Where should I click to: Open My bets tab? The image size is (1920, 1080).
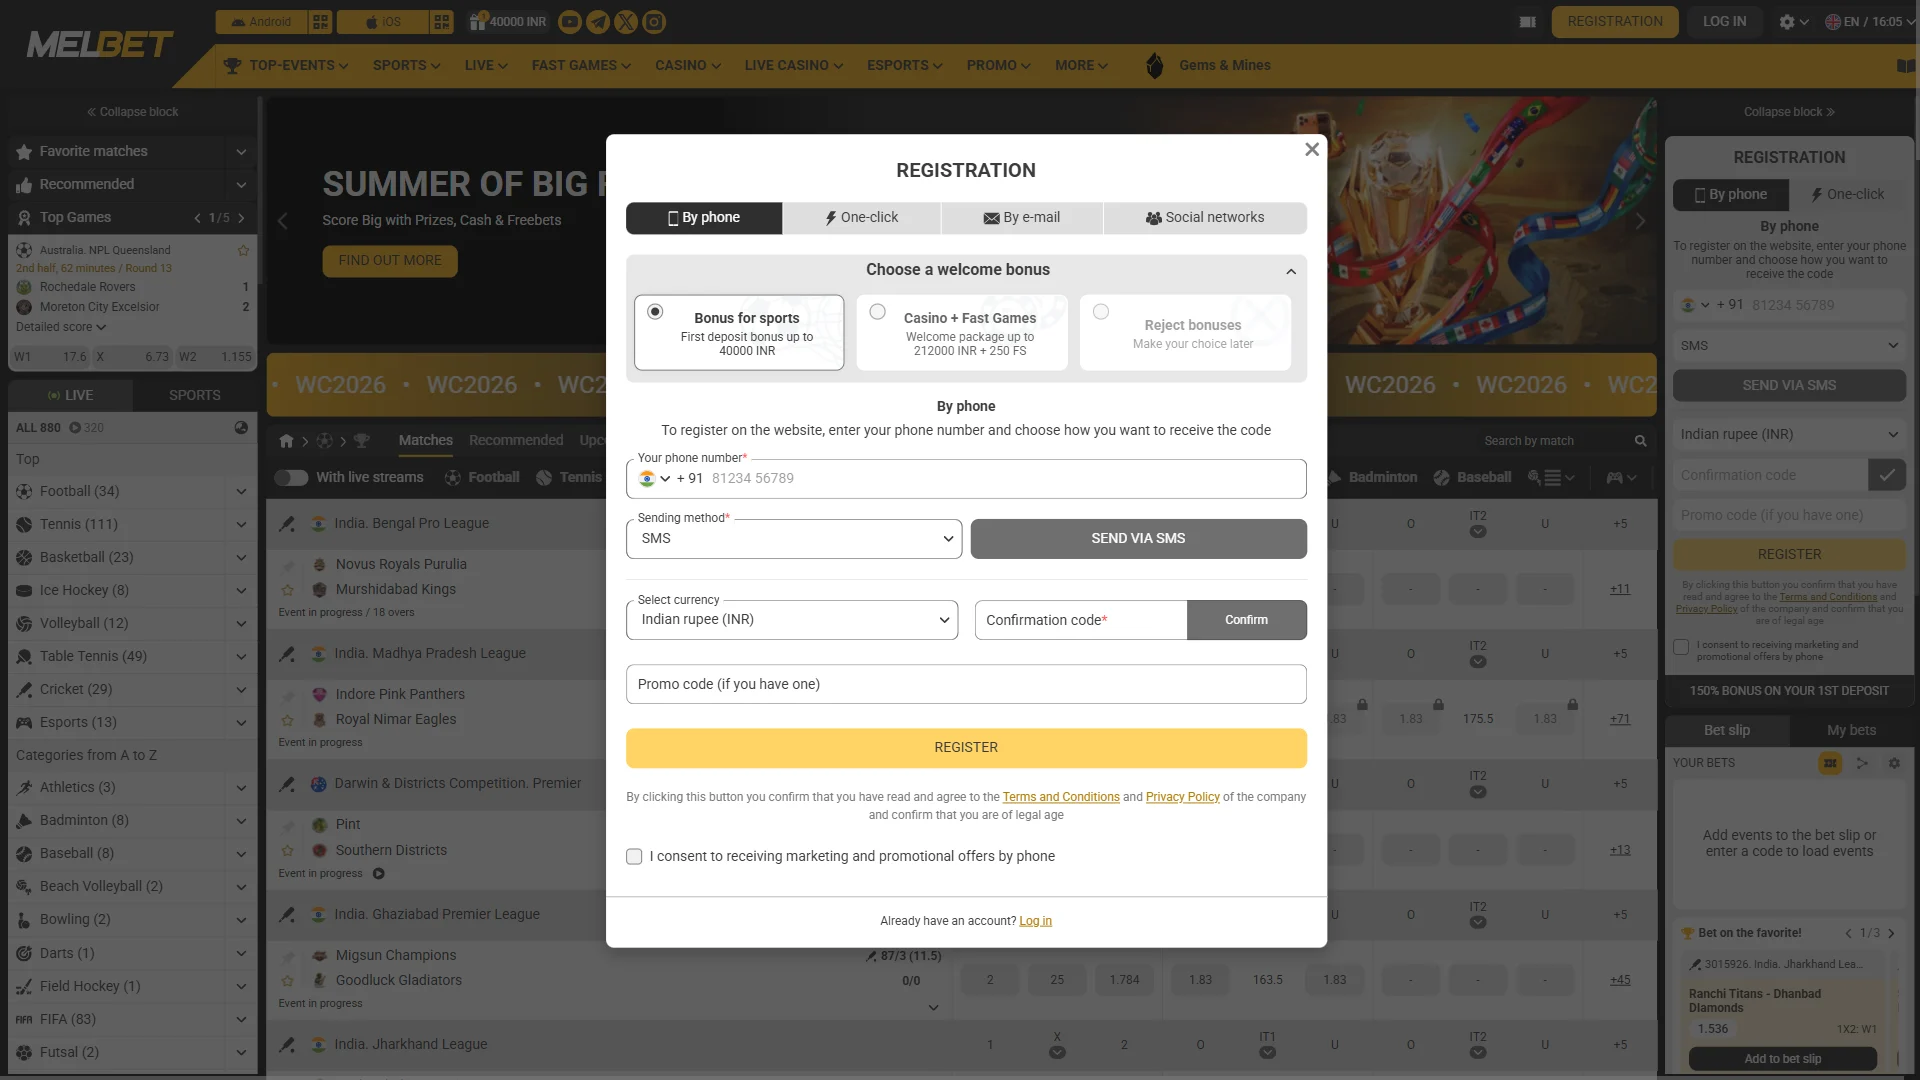1851,731
